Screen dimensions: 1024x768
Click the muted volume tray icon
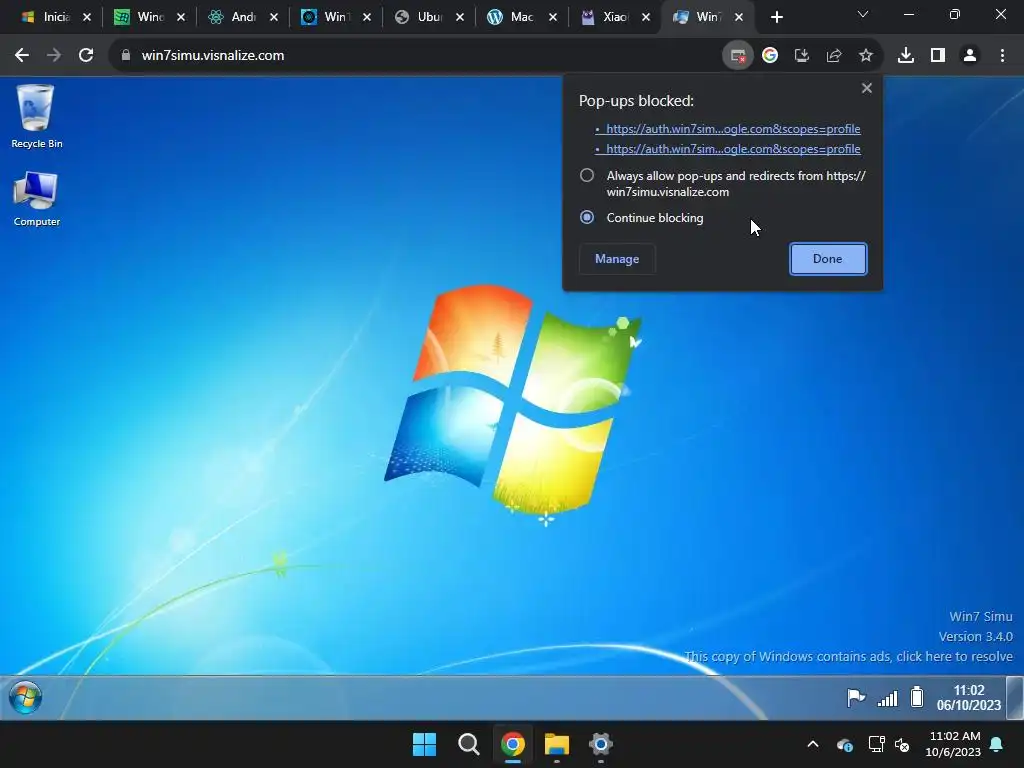[x=903, y=744]
